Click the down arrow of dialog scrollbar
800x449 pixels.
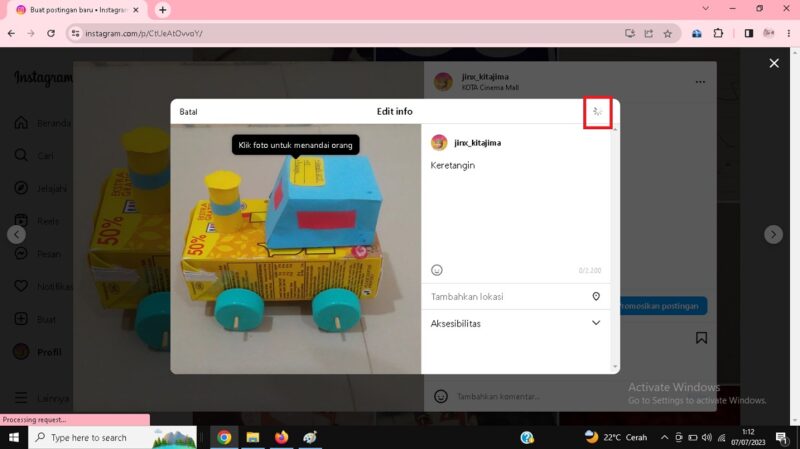(615, 367)
